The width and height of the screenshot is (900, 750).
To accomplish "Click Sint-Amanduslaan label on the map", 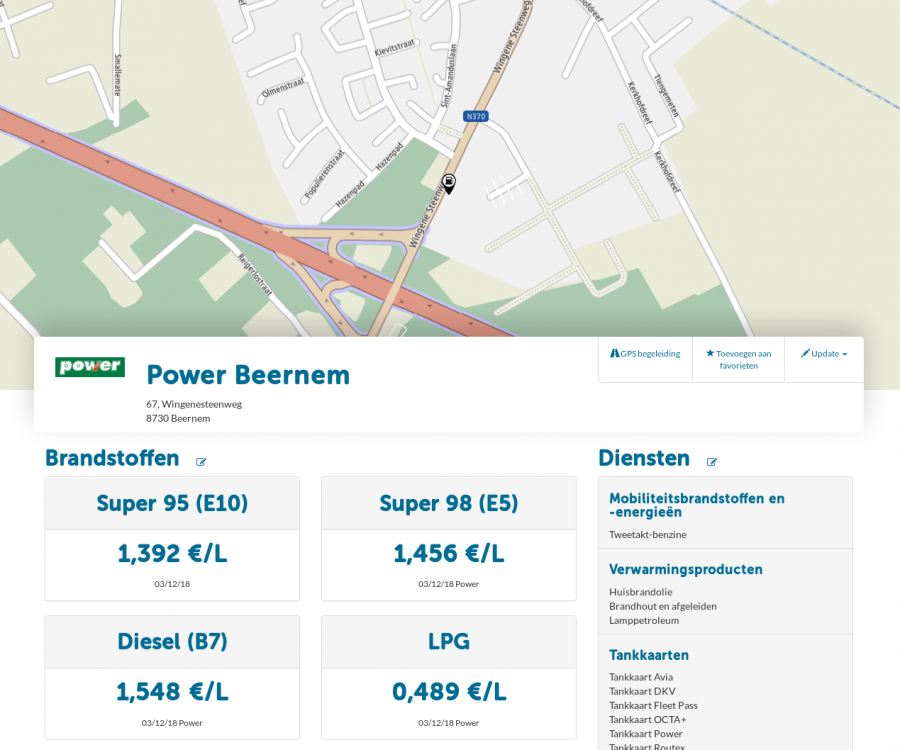I will pos(449,76).
